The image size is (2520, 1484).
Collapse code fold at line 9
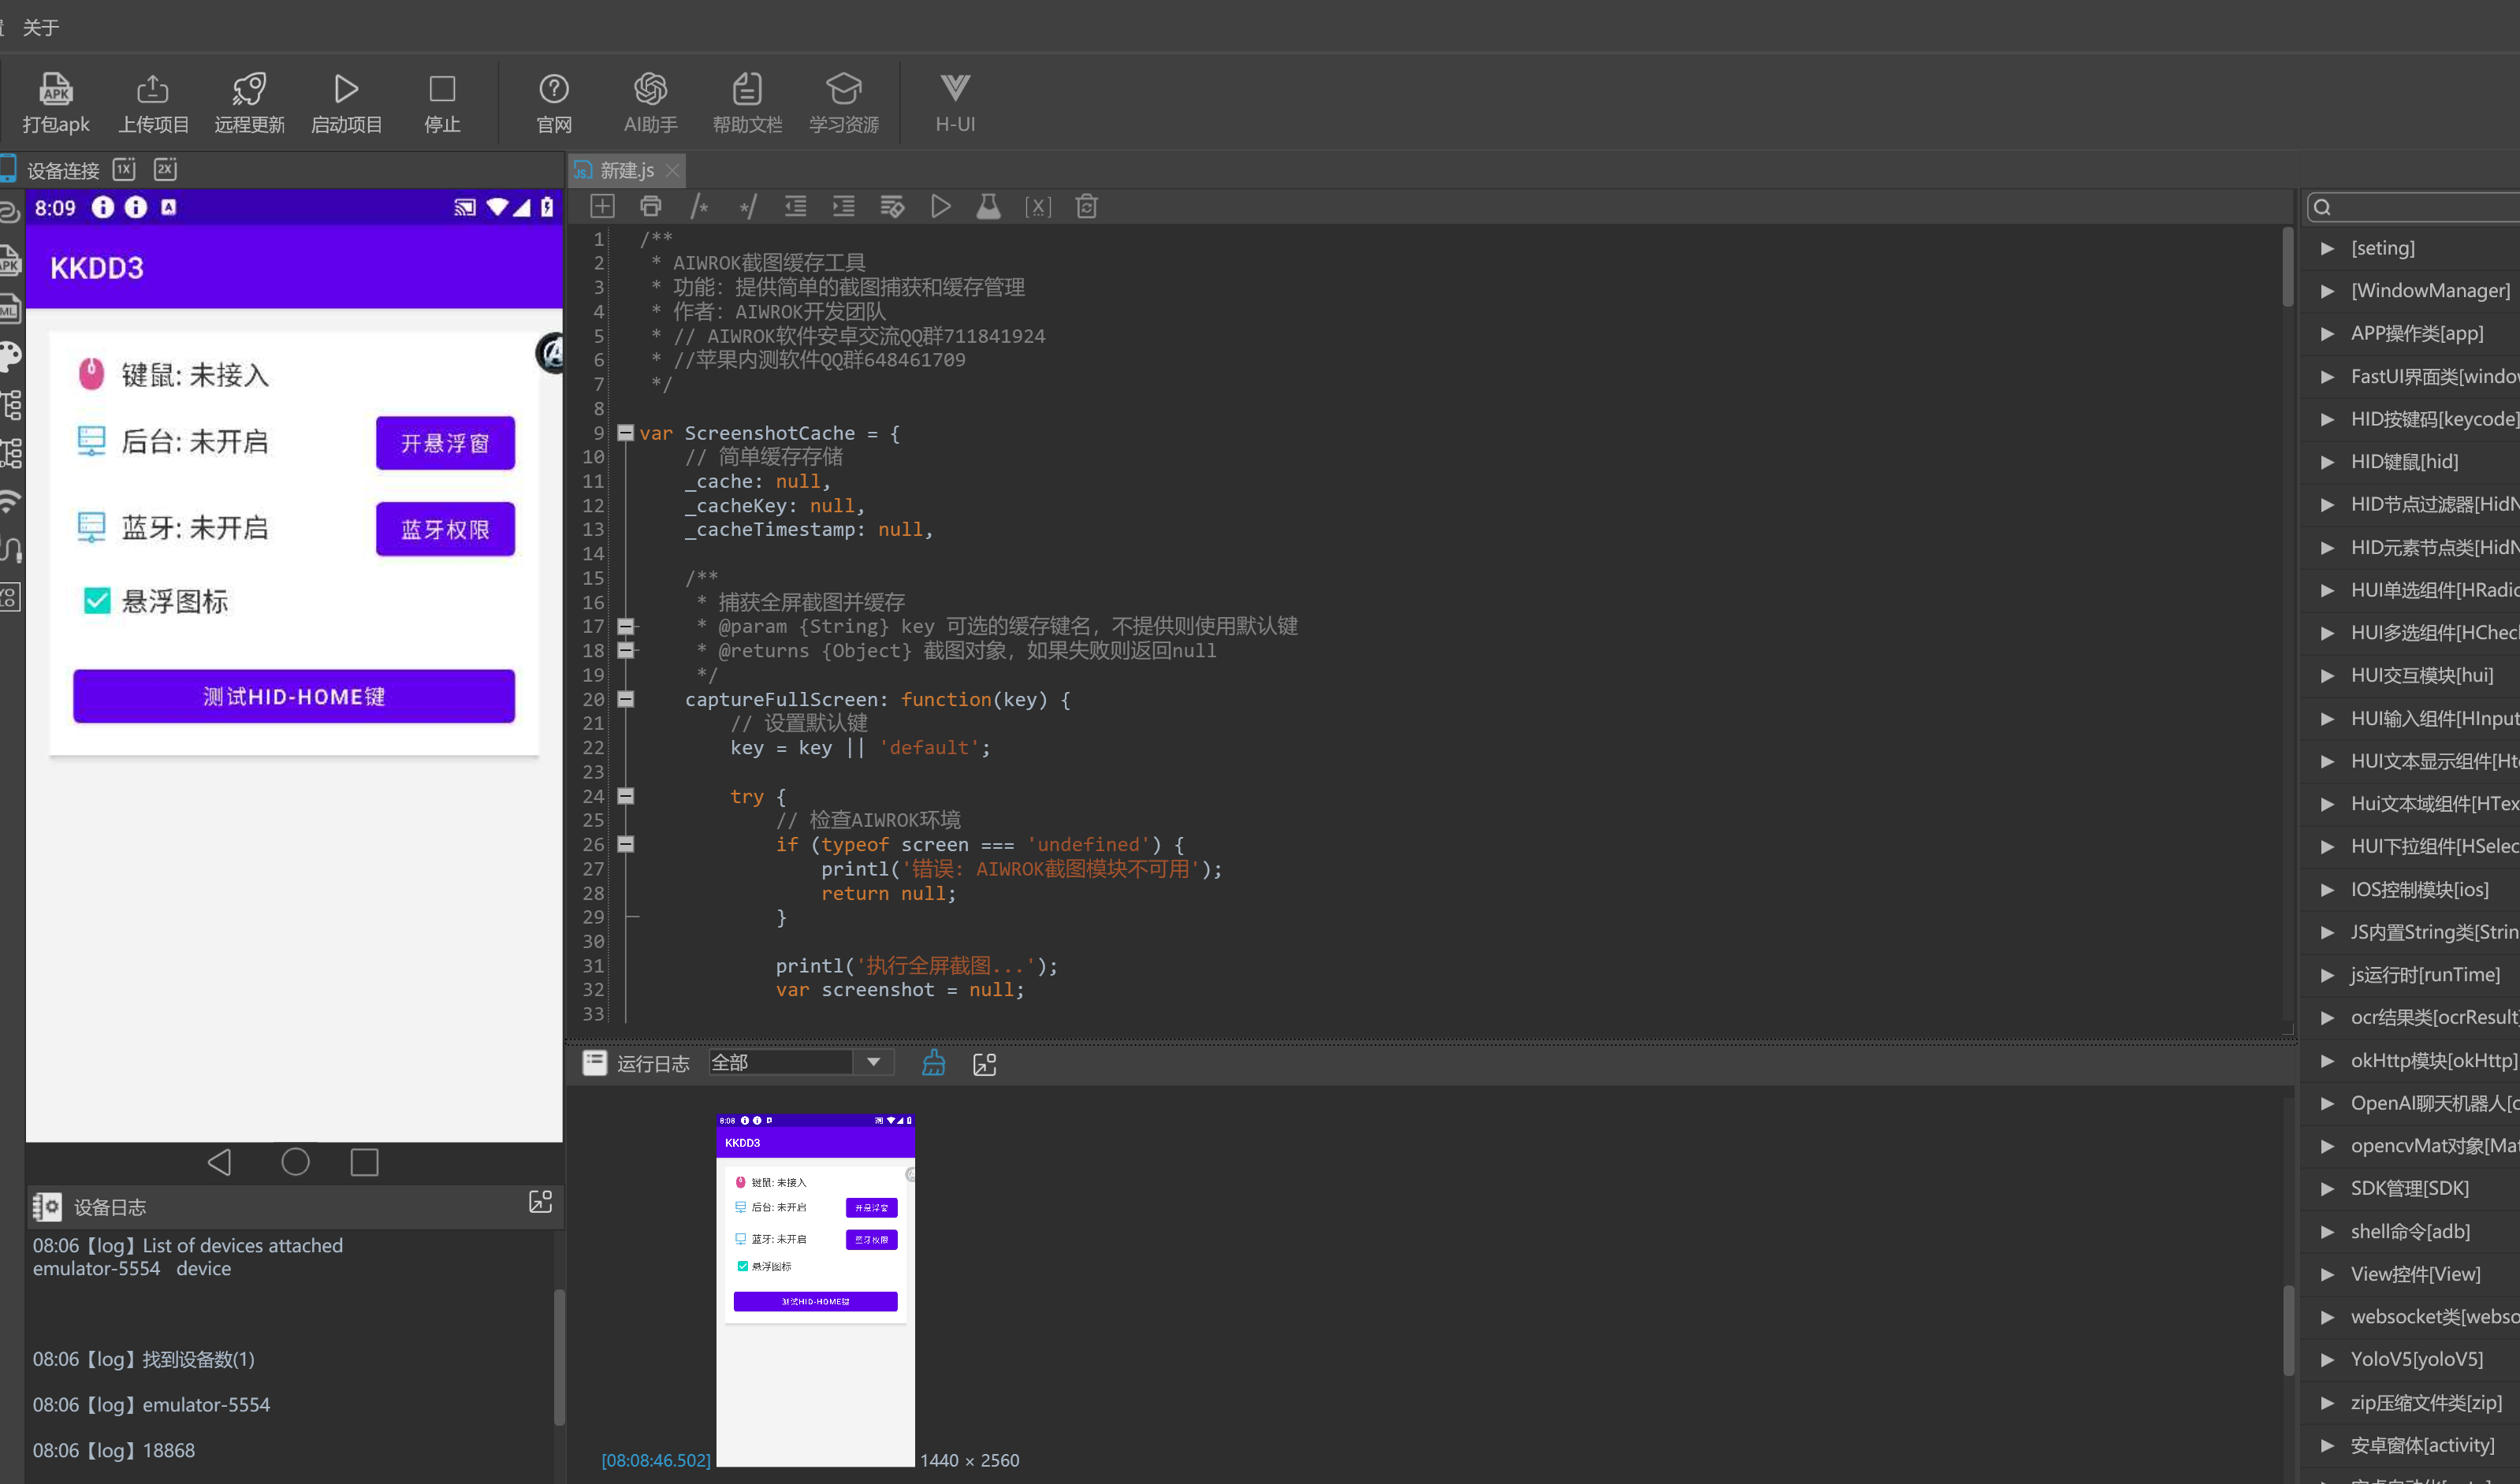pos(625,433)
